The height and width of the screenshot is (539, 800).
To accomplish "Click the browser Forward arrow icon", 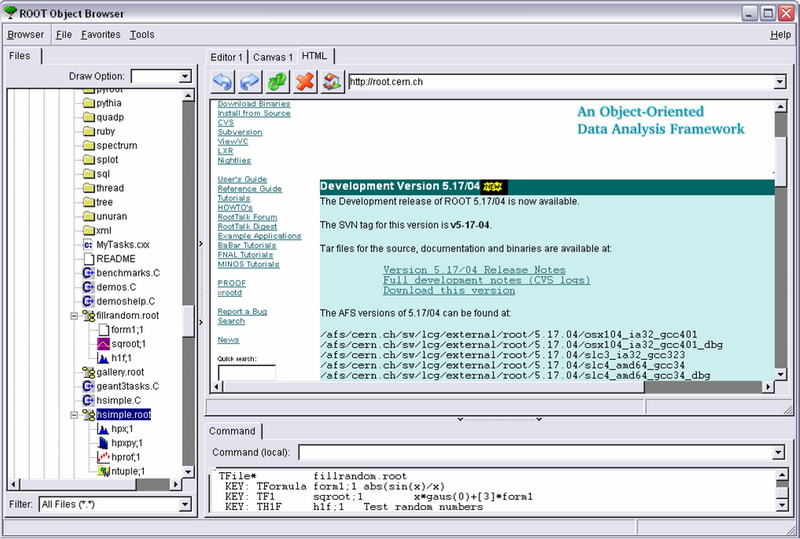I will pyautogui.click(x=249, y=82).
